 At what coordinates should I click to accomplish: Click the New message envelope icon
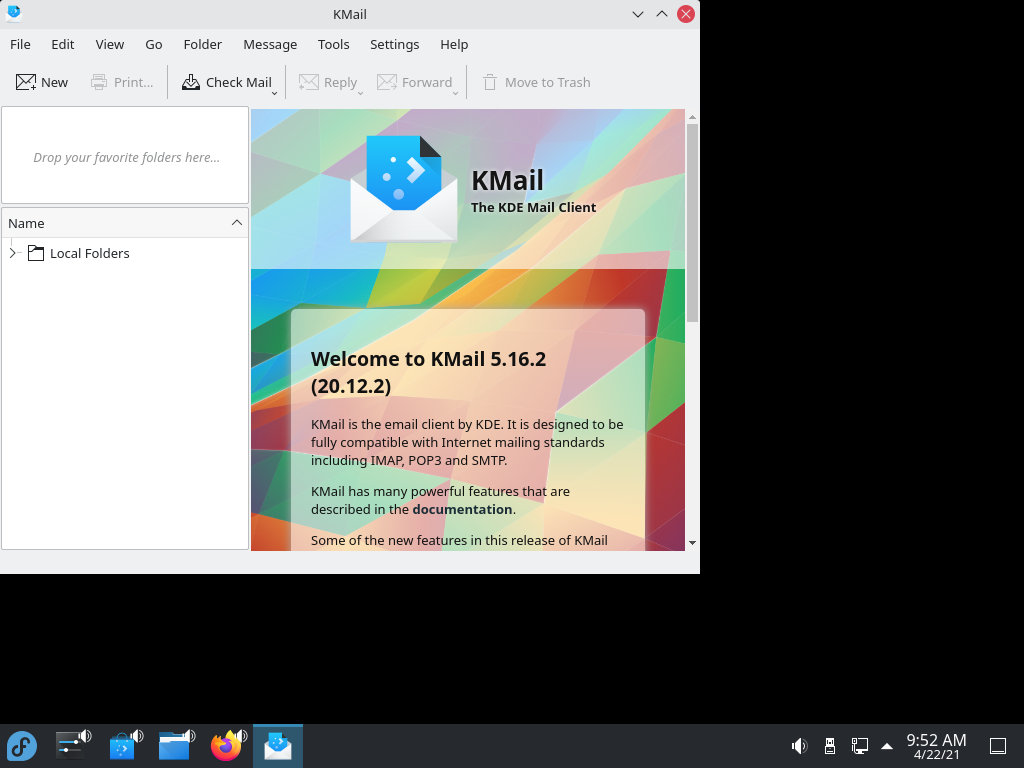point(26,82)
